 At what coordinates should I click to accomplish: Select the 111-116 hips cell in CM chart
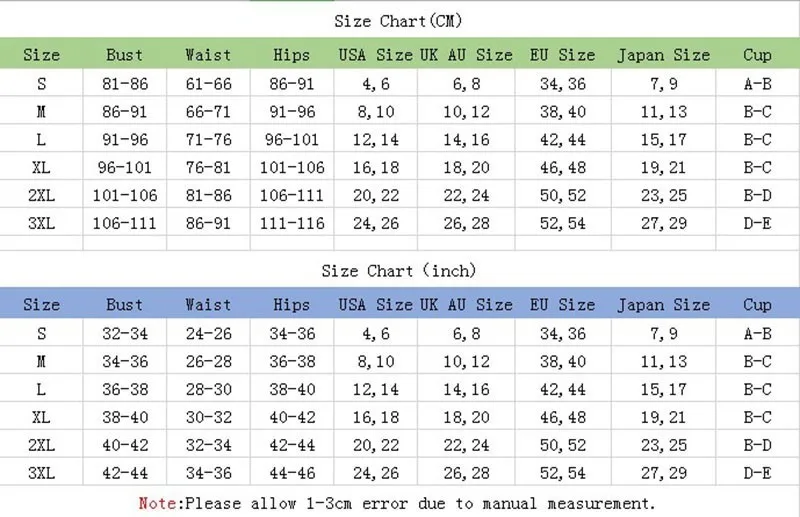point(291,223)
